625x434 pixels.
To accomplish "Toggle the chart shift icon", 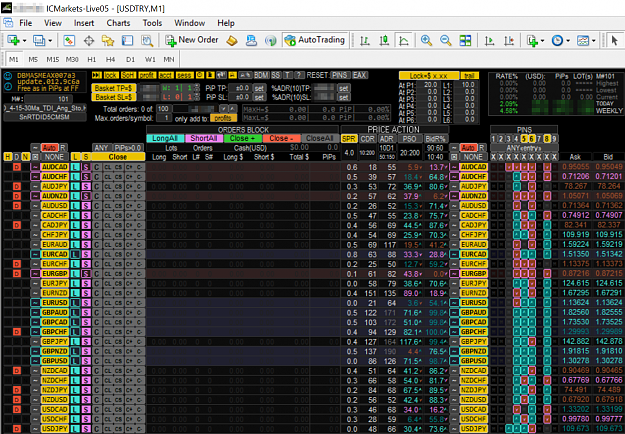I will point(509,40).
